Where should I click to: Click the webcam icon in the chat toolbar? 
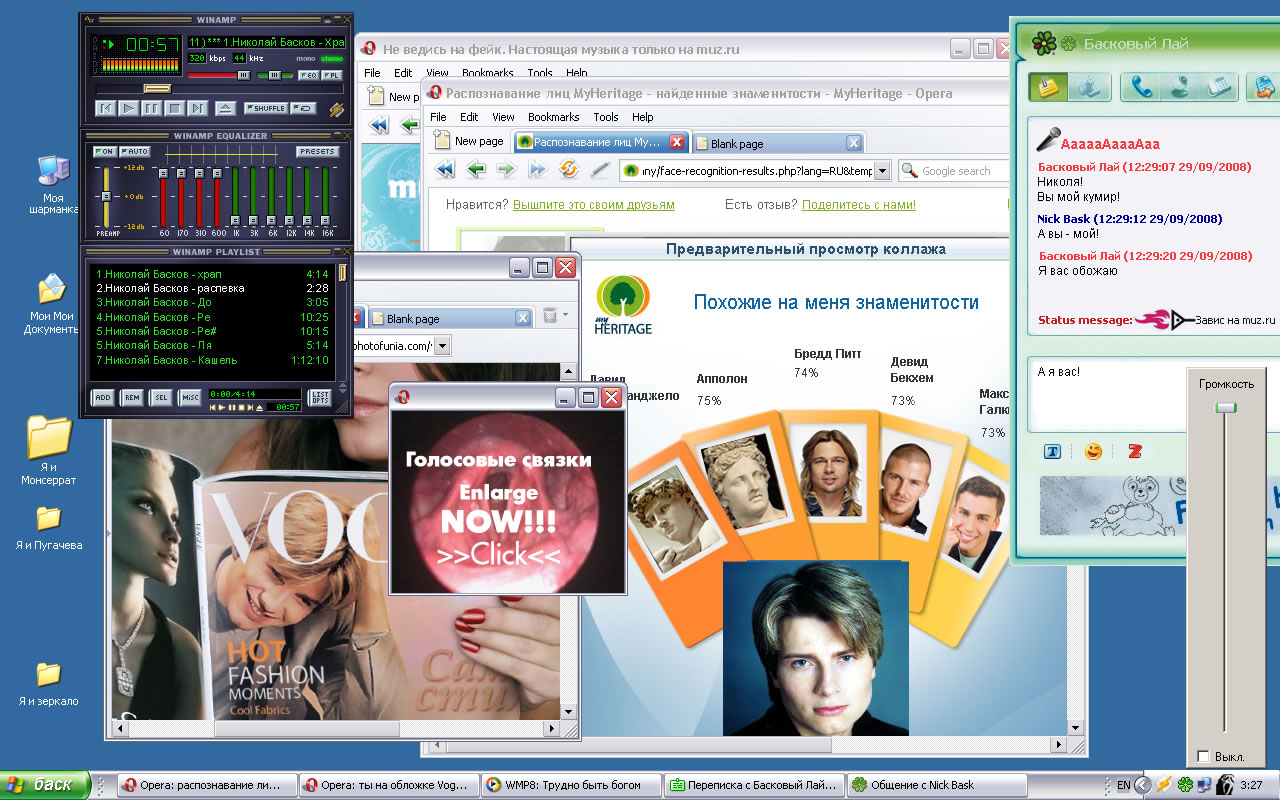1180,88
